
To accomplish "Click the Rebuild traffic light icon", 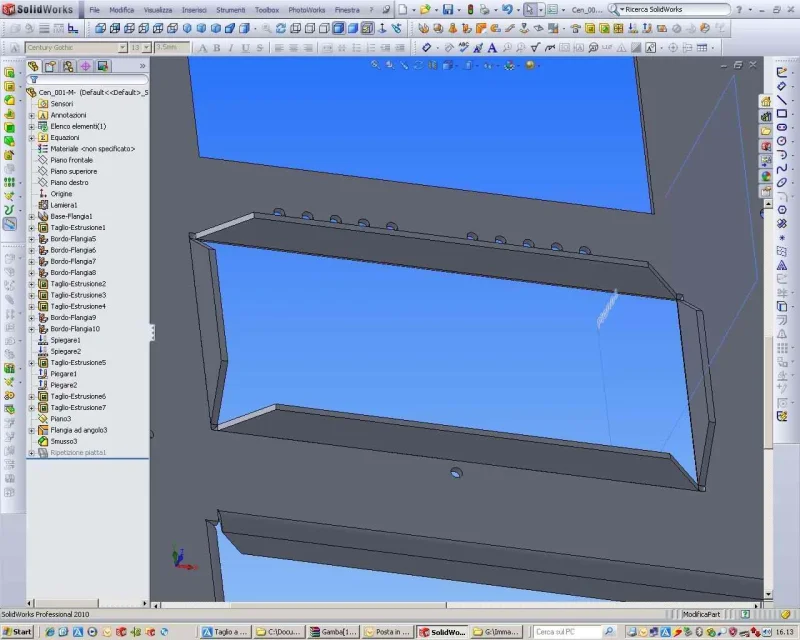I will [x=470, y=10].
